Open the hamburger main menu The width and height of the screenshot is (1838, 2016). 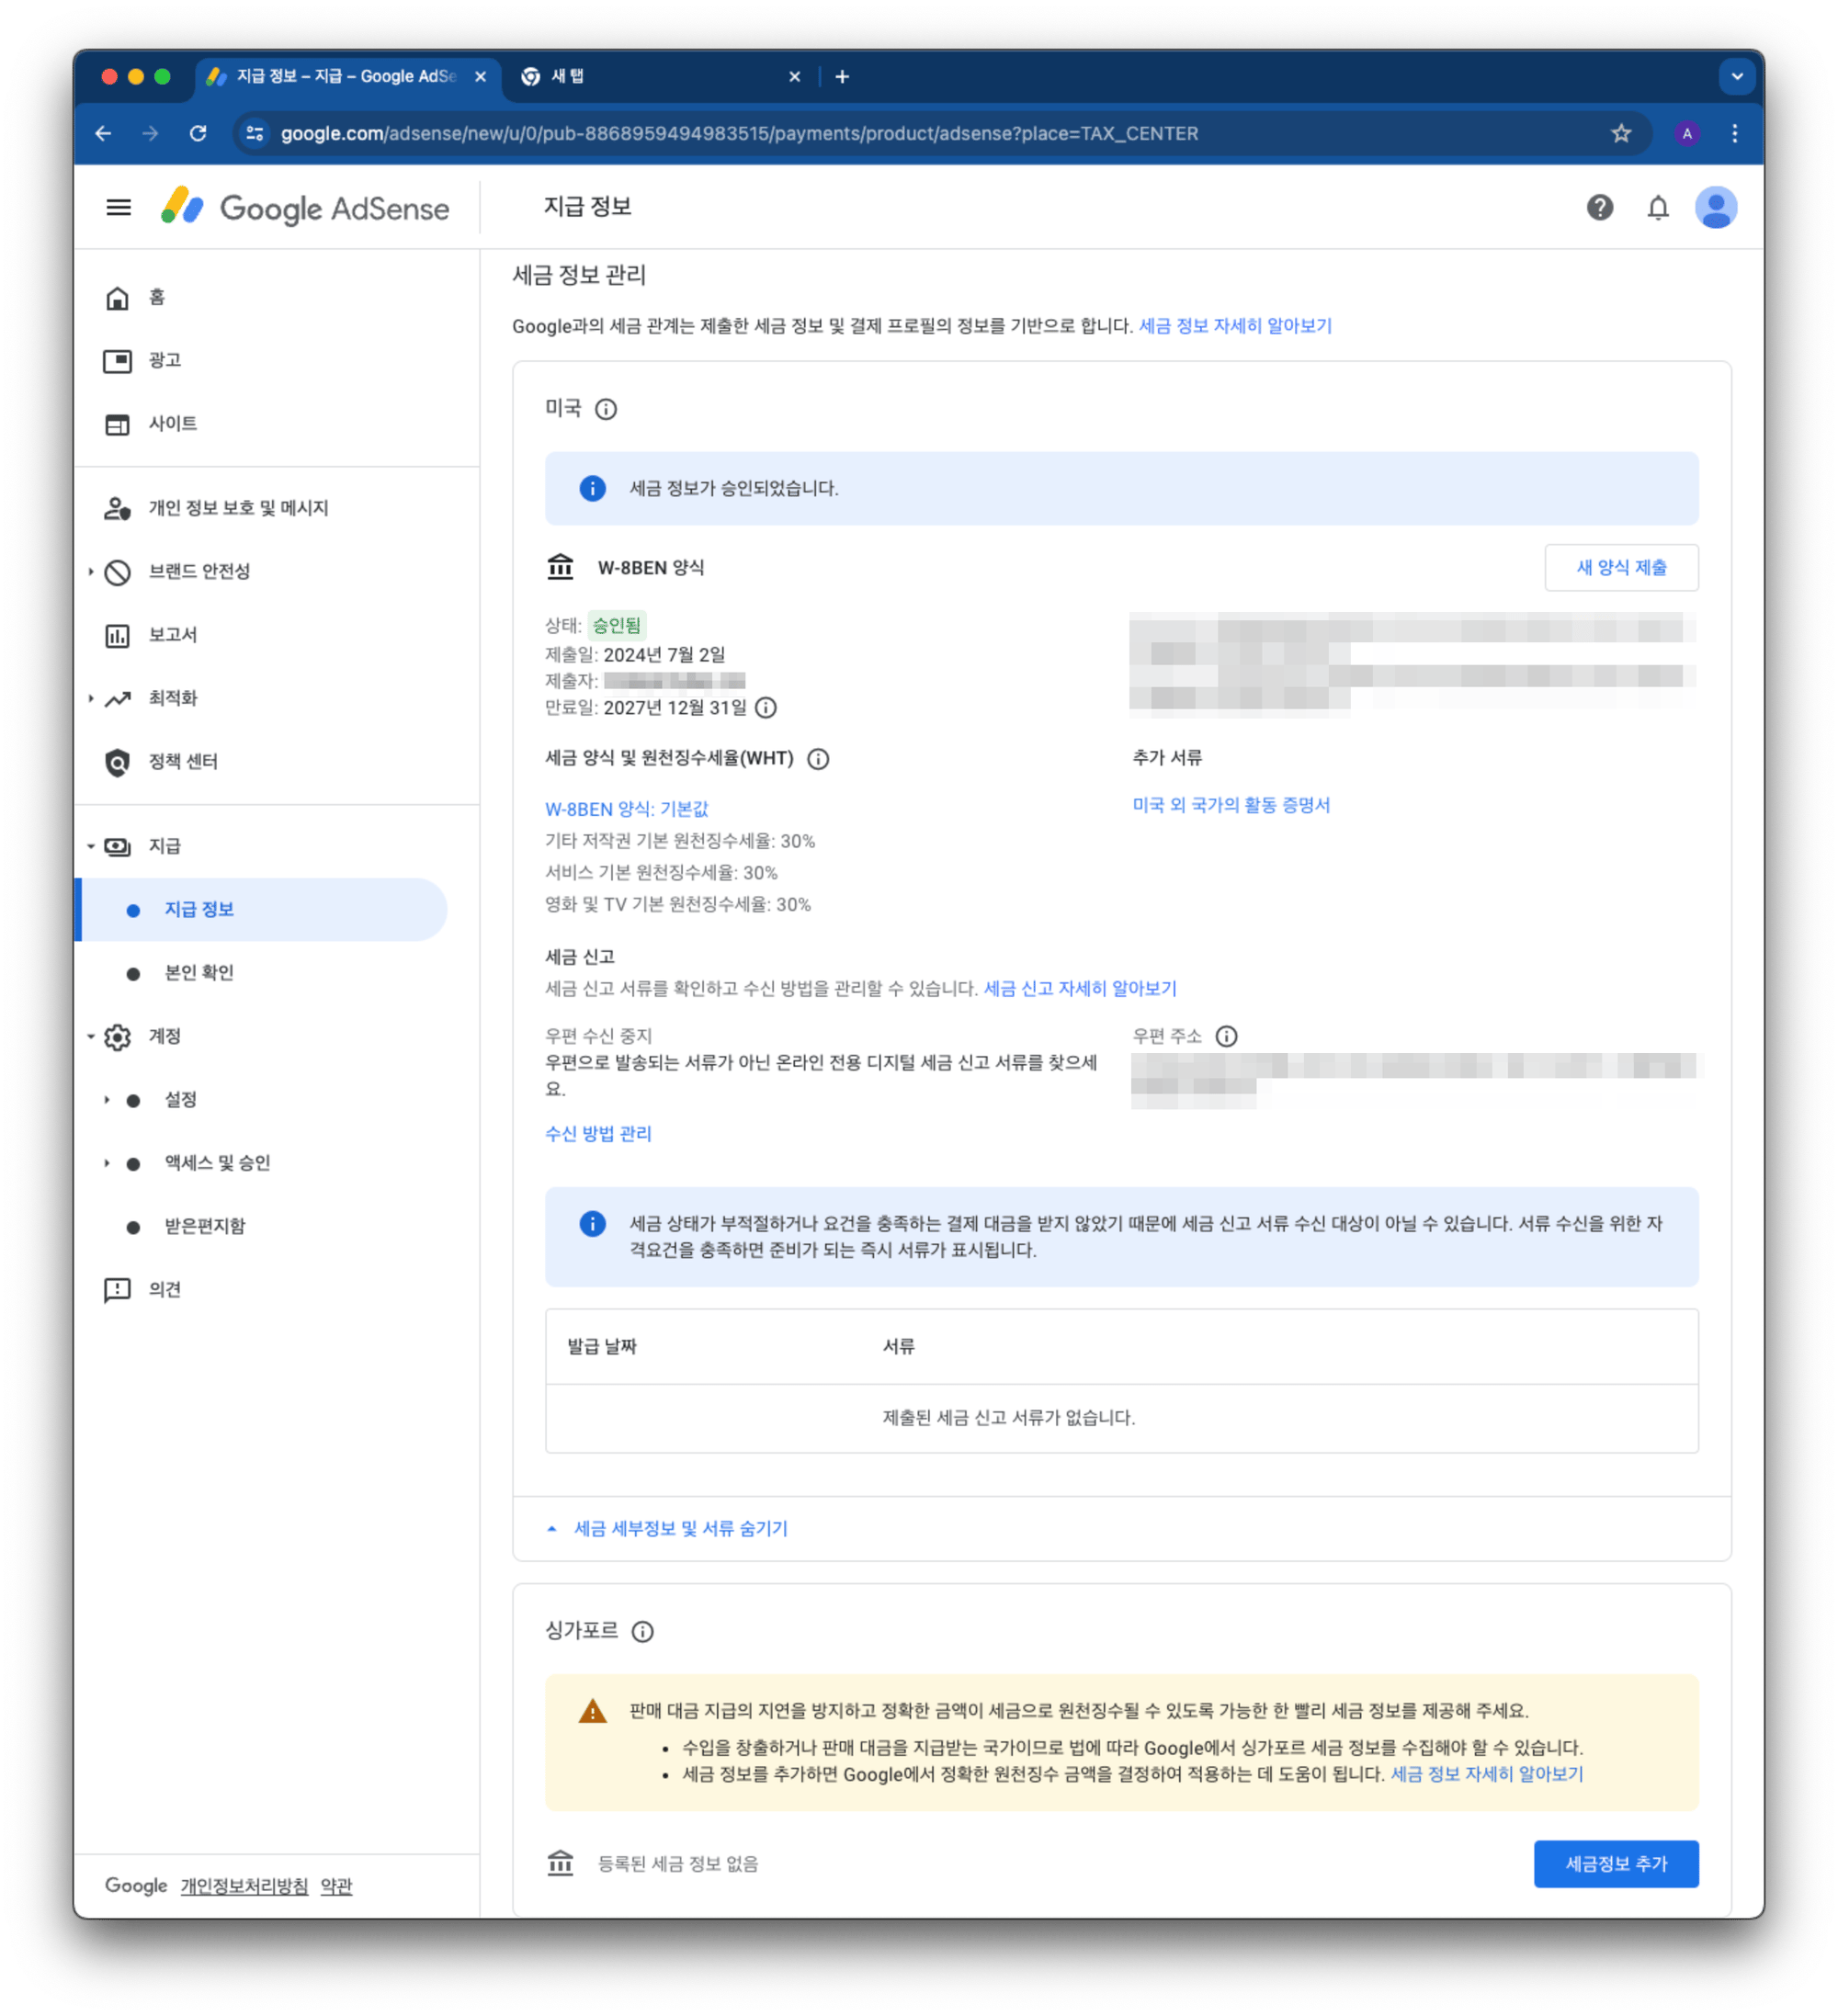point(118,207)
